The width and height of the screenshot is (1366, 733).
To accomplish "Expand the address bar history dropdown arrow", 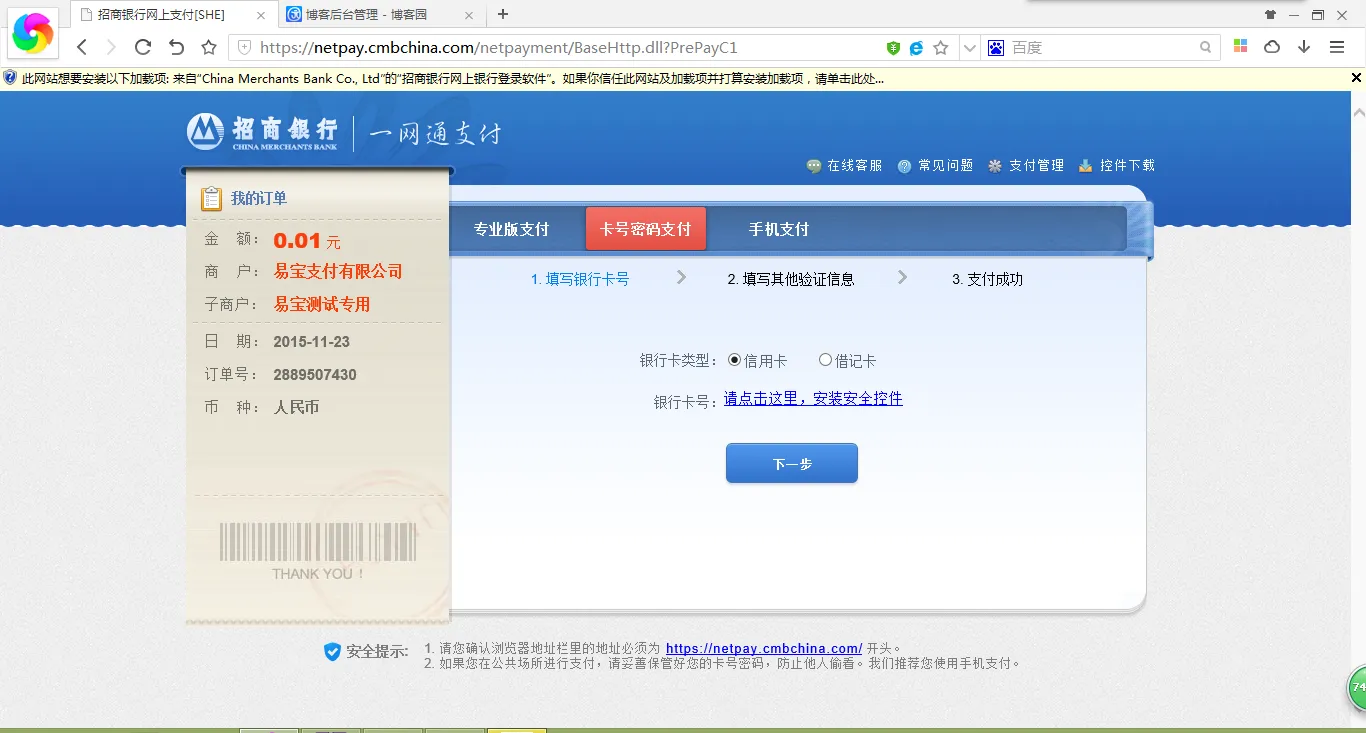I will (969, 48).
